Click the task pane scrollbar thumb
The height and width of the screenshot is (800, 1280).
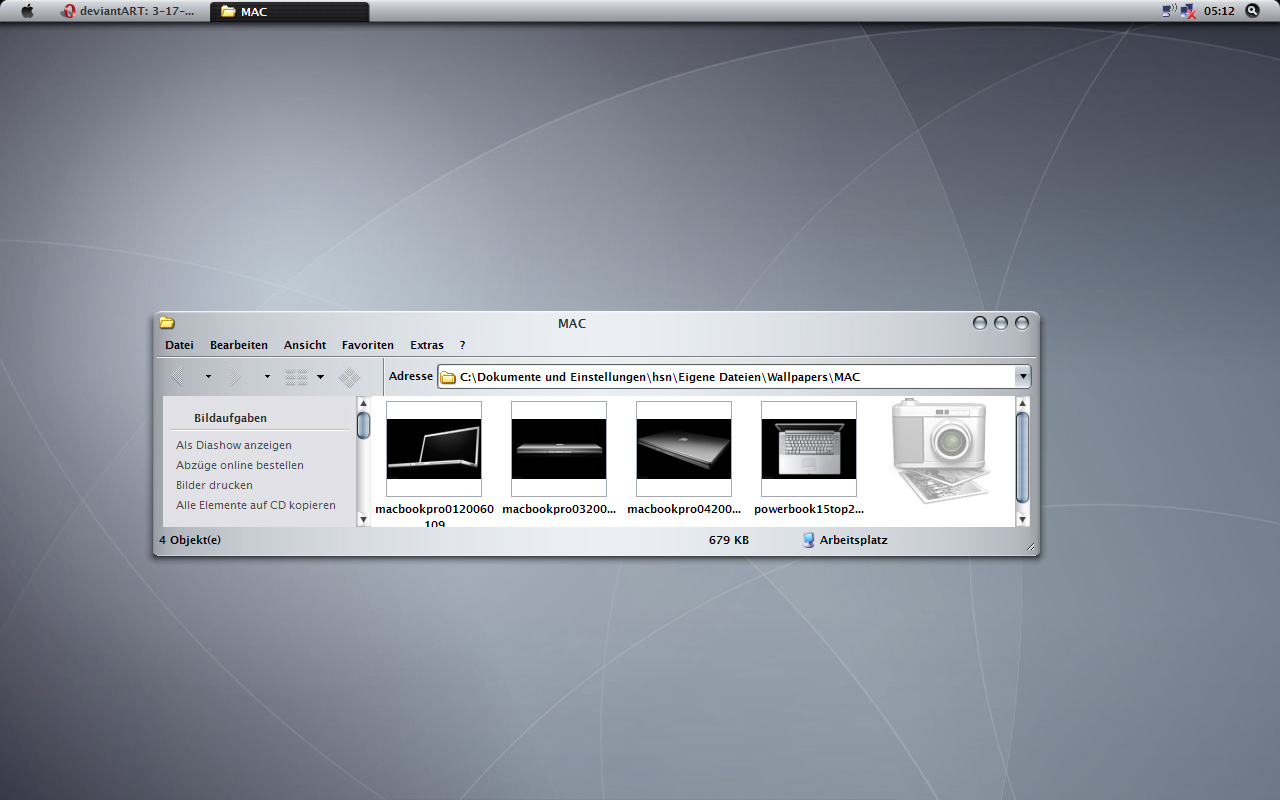[363, 425]
